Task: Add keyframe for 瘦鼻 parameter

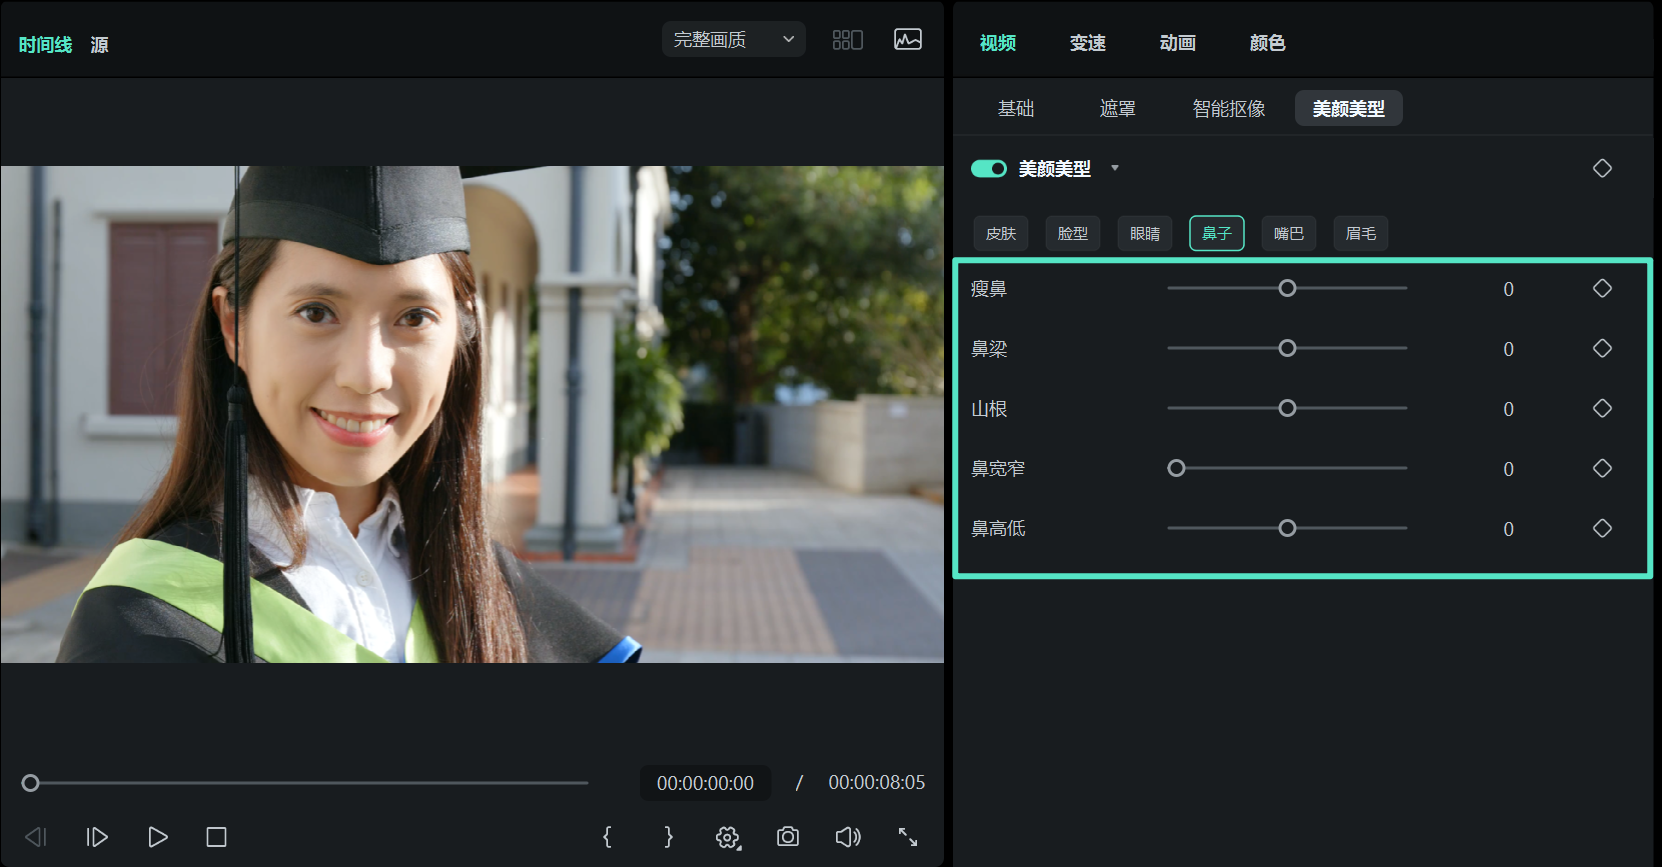Action: (1602, 289)
